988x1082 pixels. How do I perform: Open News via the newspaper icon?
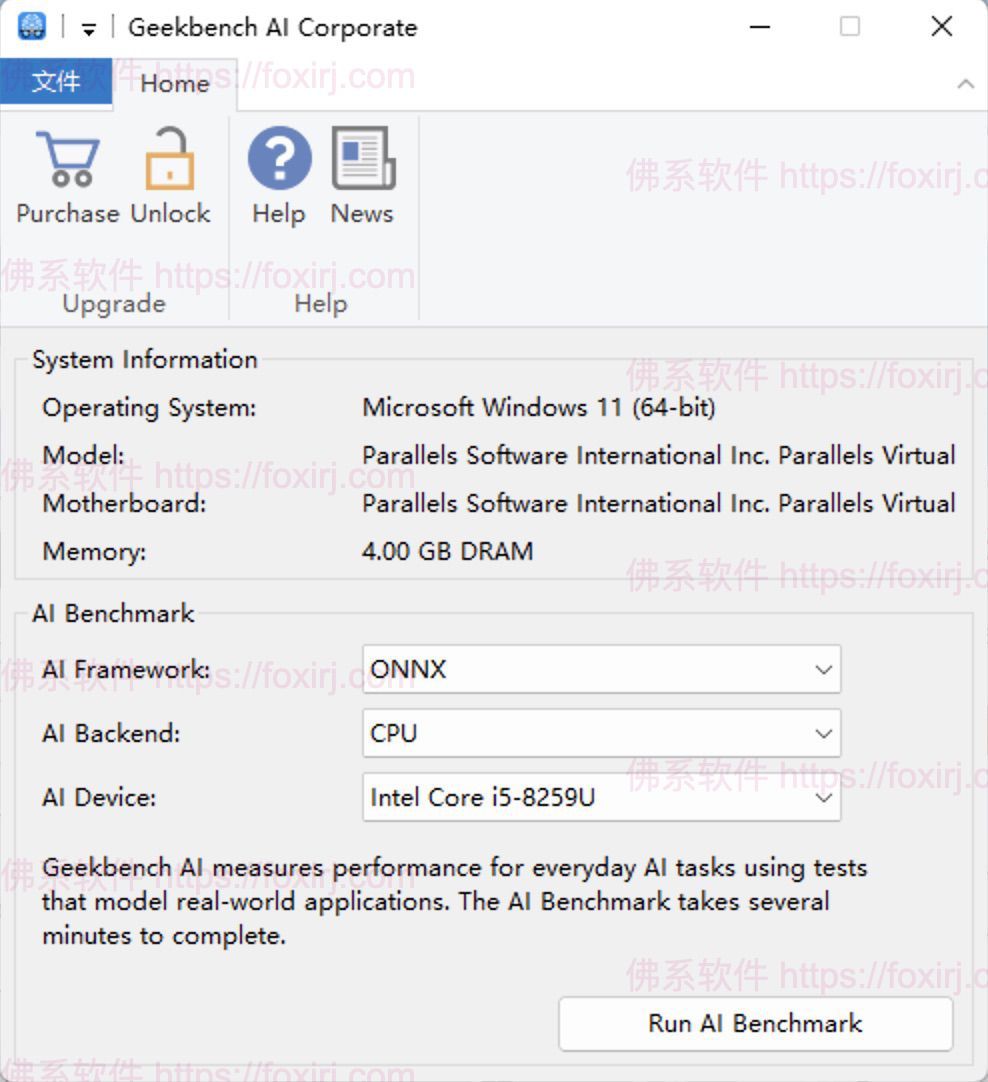point(361,158)
